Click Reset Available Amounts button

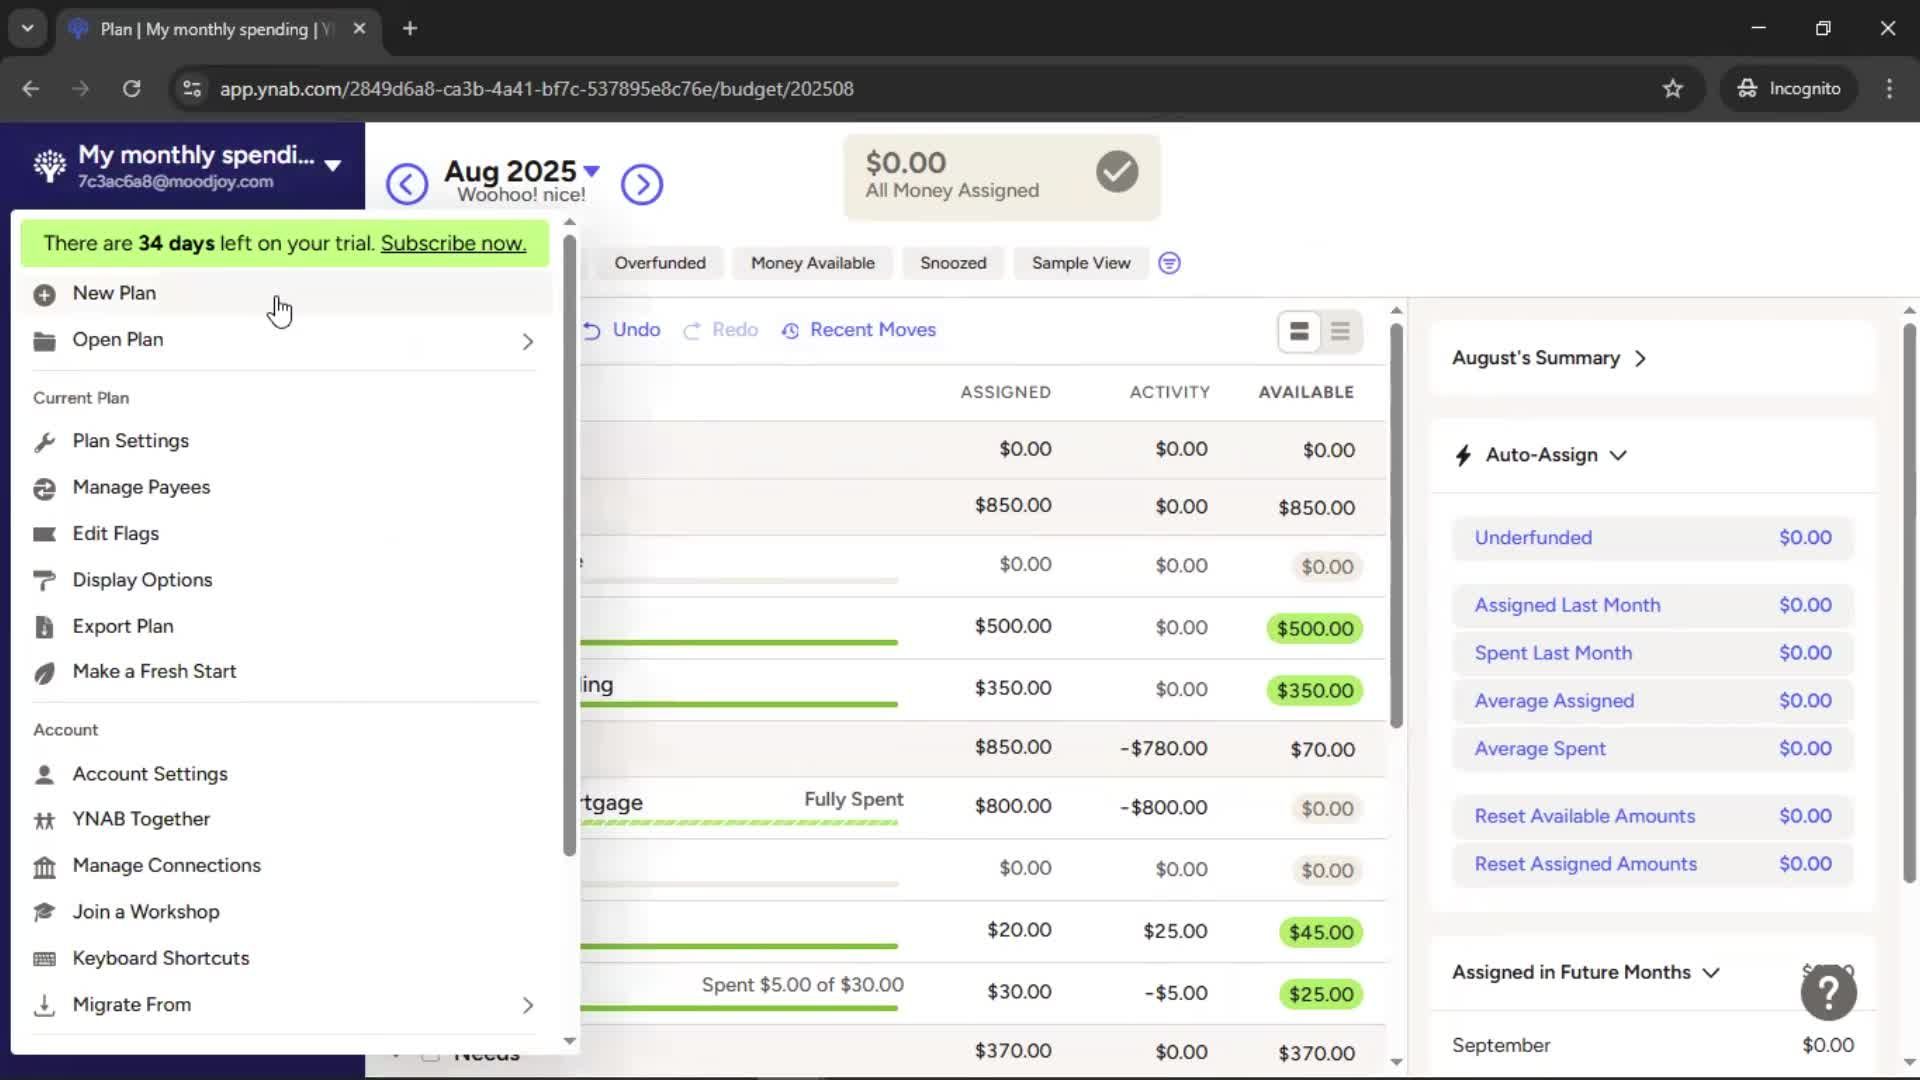click(1653, 816)
